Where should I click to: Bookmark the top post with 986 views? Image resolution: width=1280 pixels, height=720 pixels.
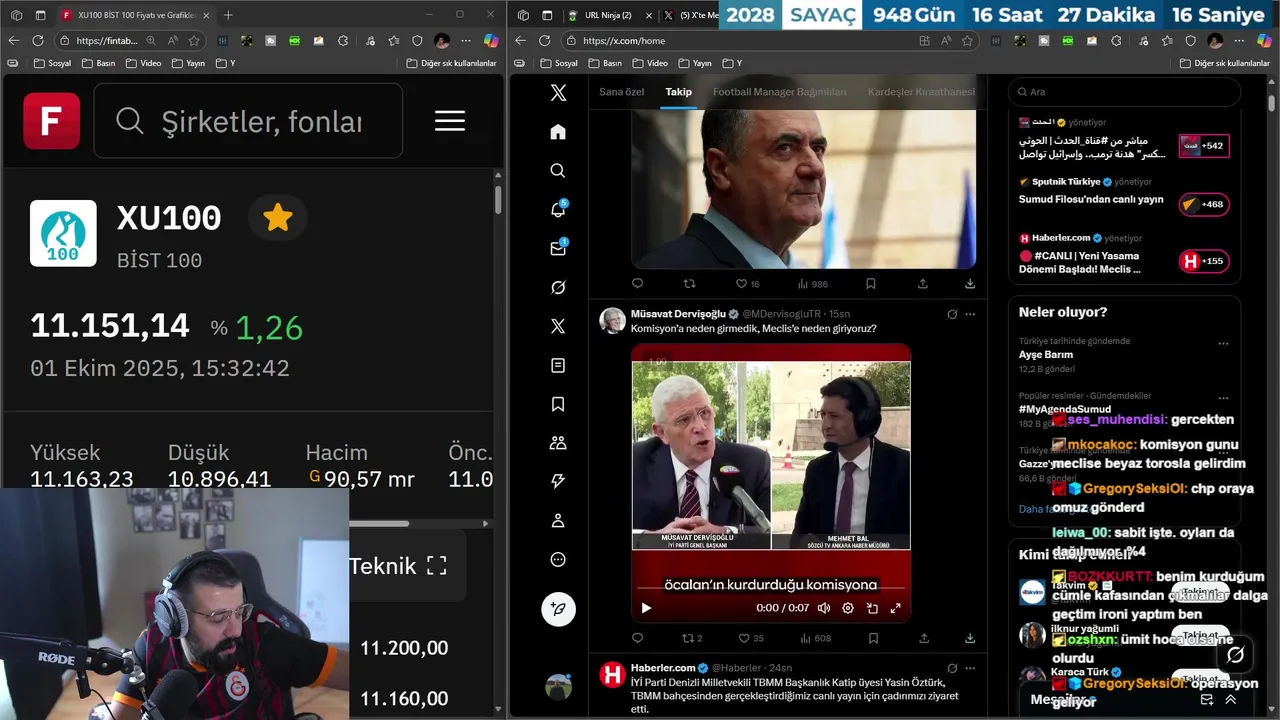click(x=872, y=284)
